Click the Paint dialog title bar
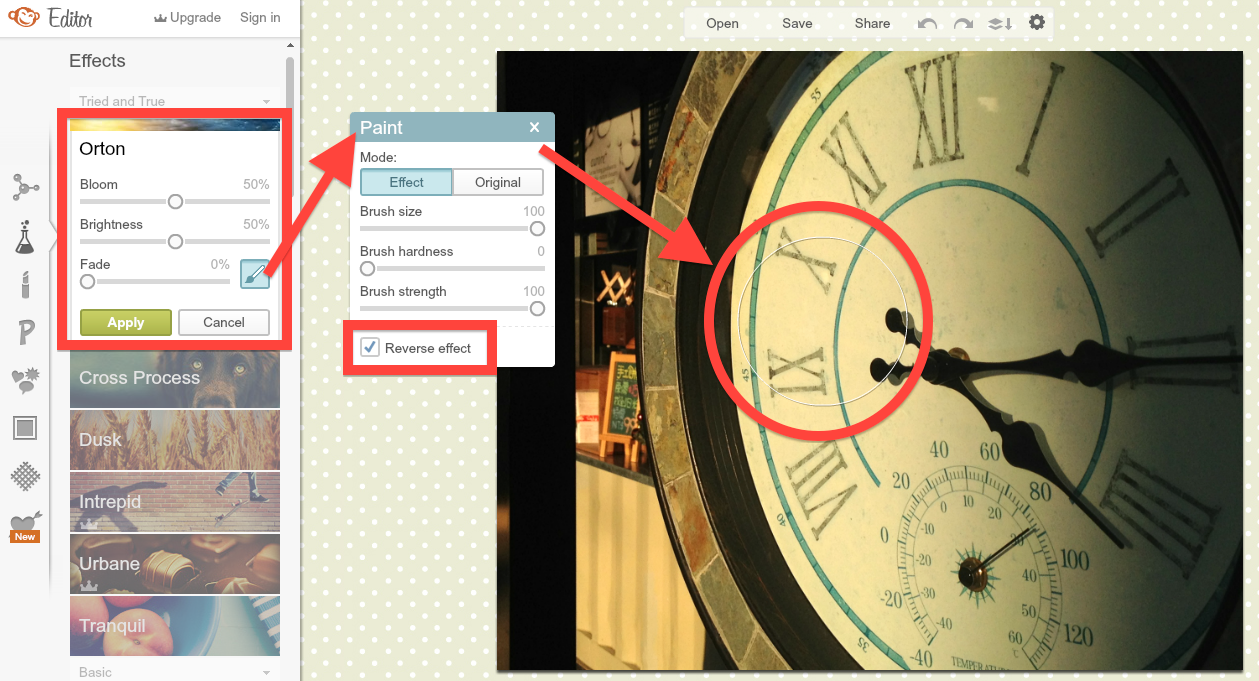The width and height of the screenshot is (1259, 681). (452, 127)
